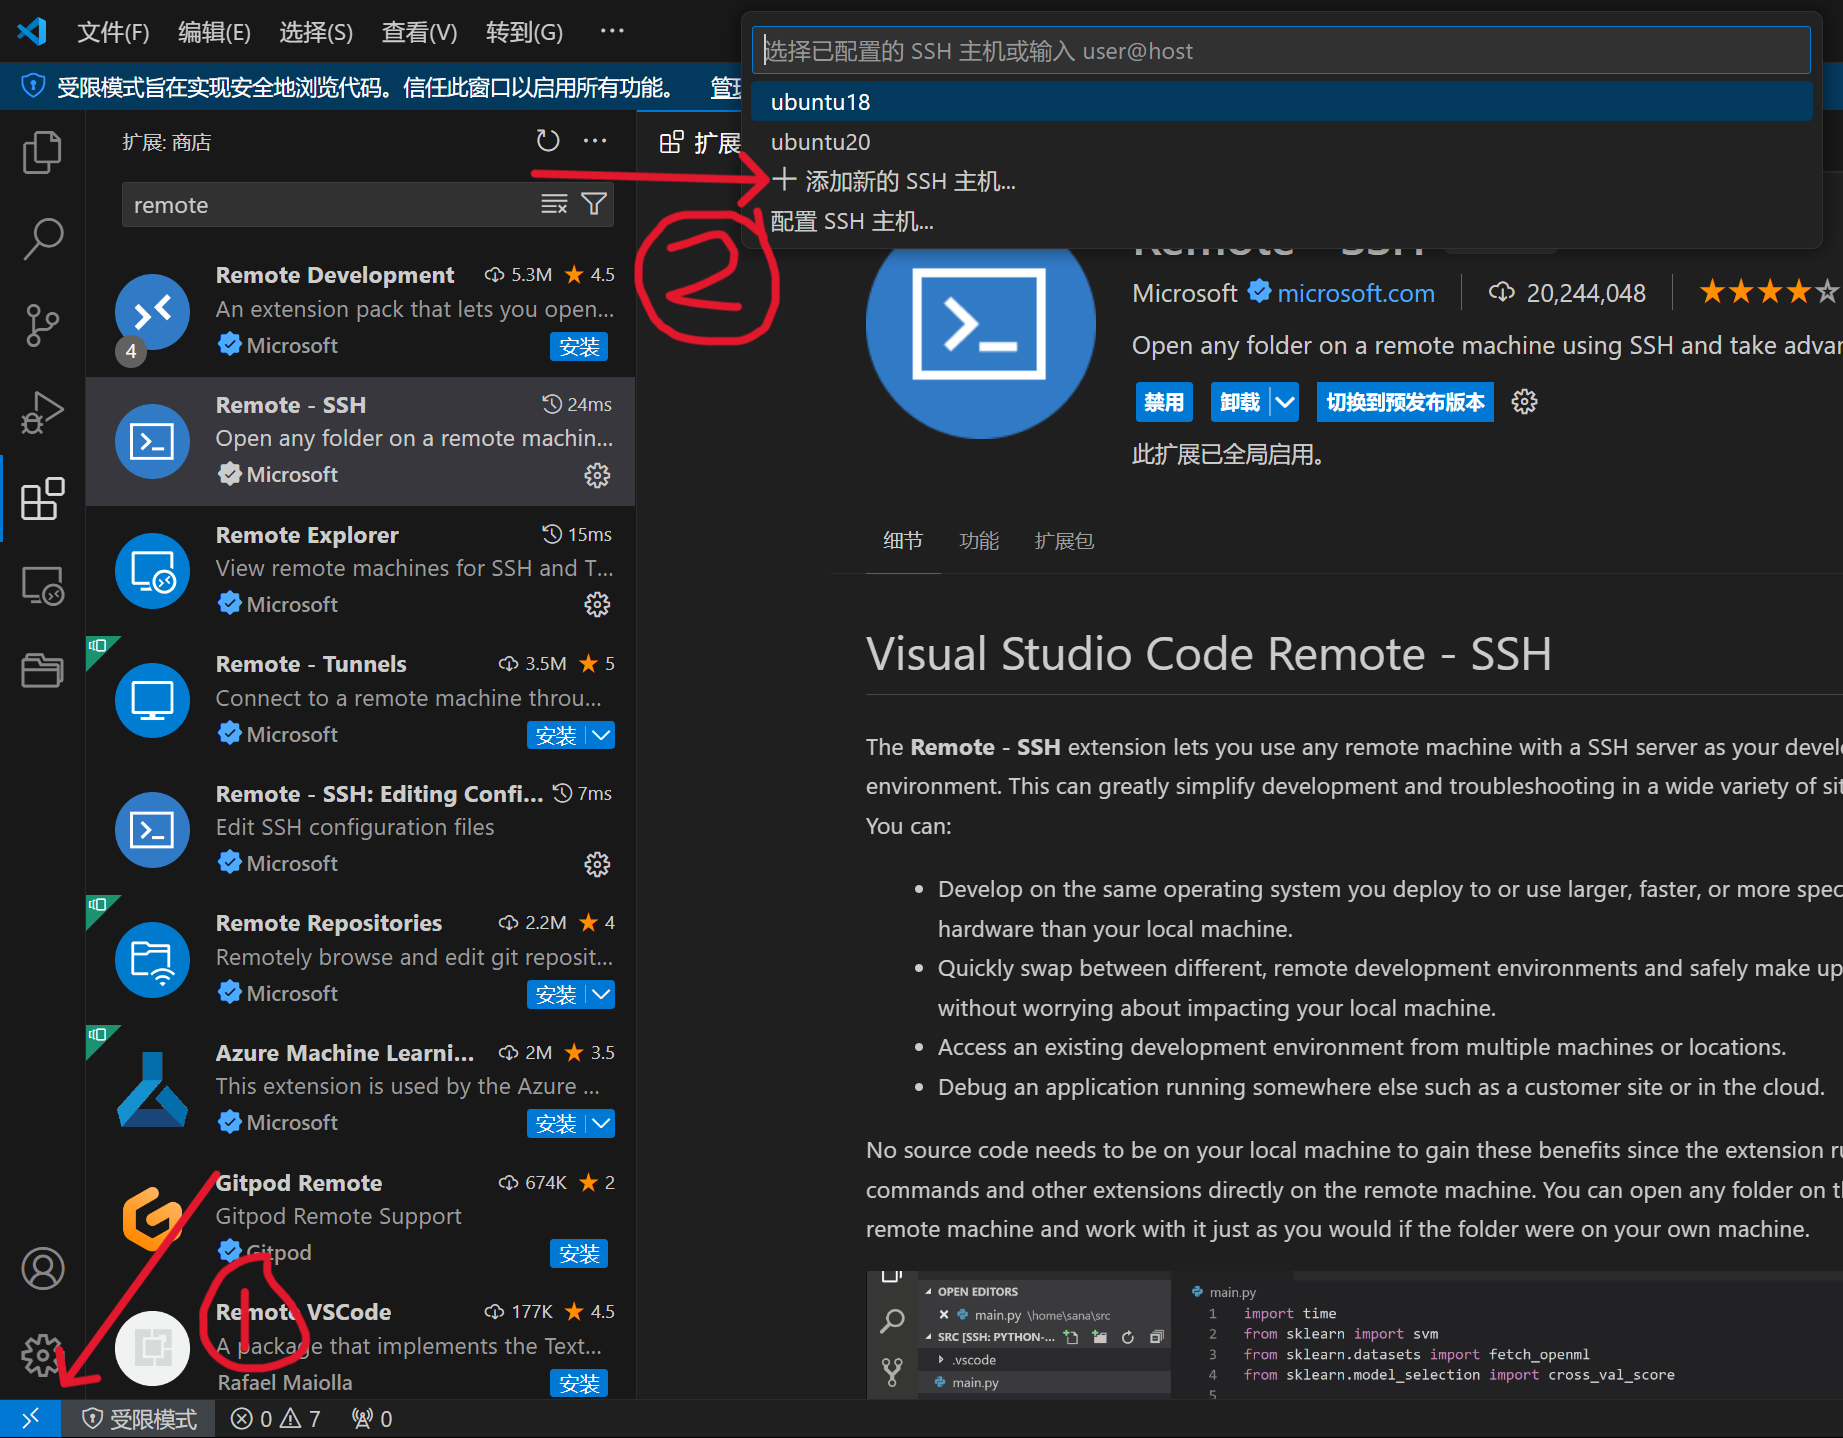Image resolution: width=1843 pixels, height=1438 pixels.
Task: Select the Remote Repositories extension entry
Action: (360, 959)
